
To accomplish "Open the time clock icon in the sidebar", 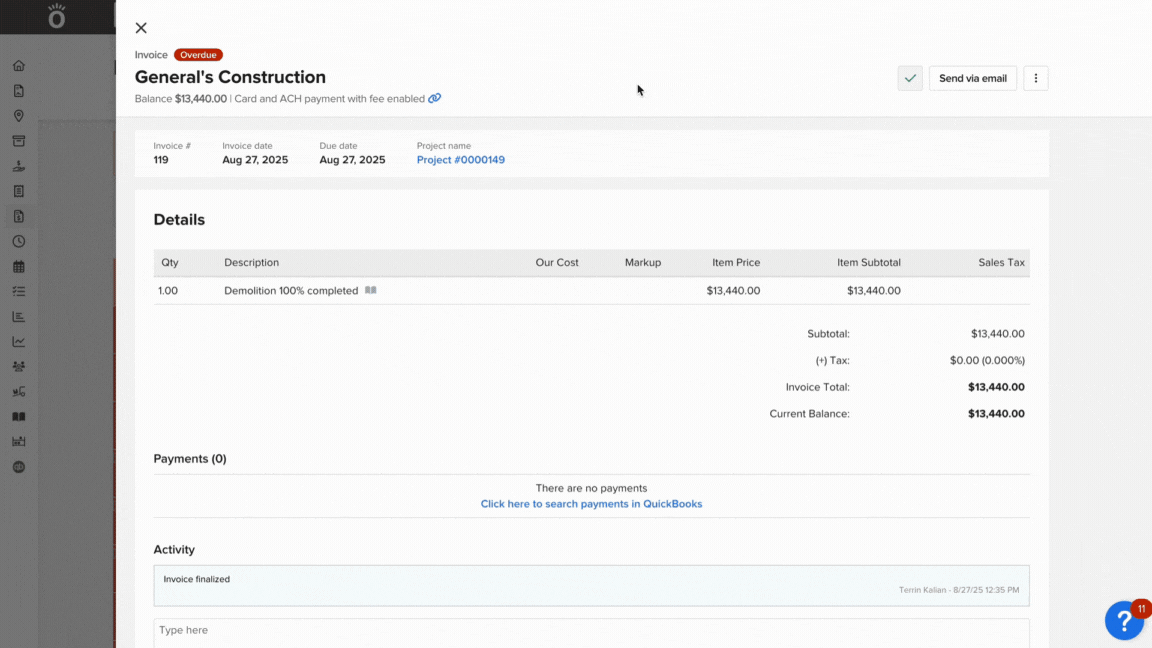I will 18,241.
